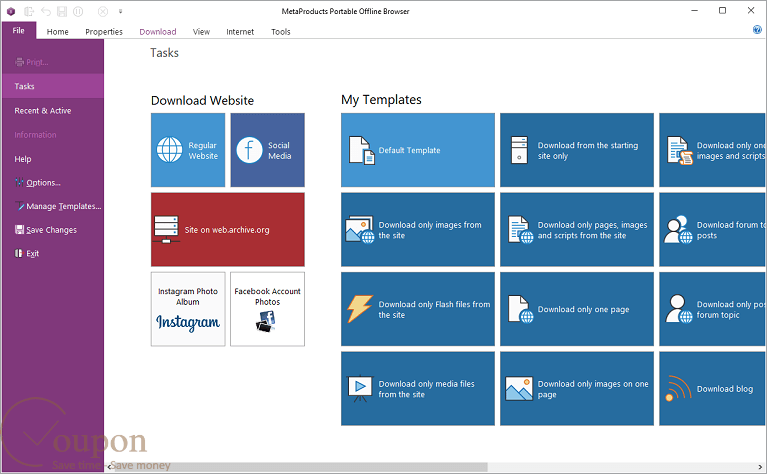The image size is (767, 474).
Task: Click the Save Changes floppy icon
Action: click(19, 230)
